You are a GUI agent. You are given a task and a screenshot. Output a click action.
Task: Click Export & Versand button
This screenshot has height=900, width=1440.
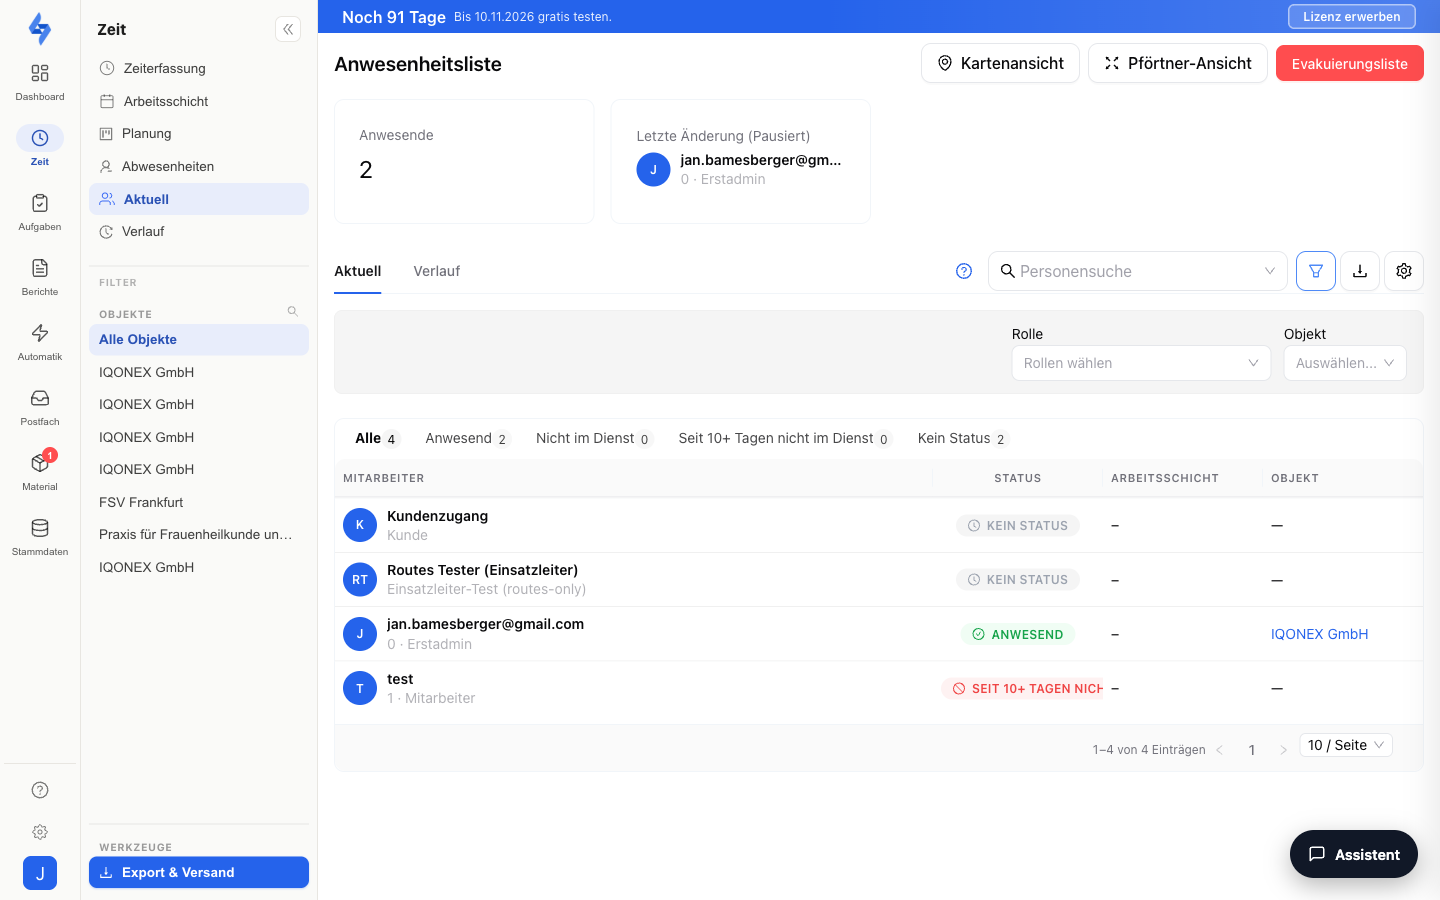(x=199, y=872)
